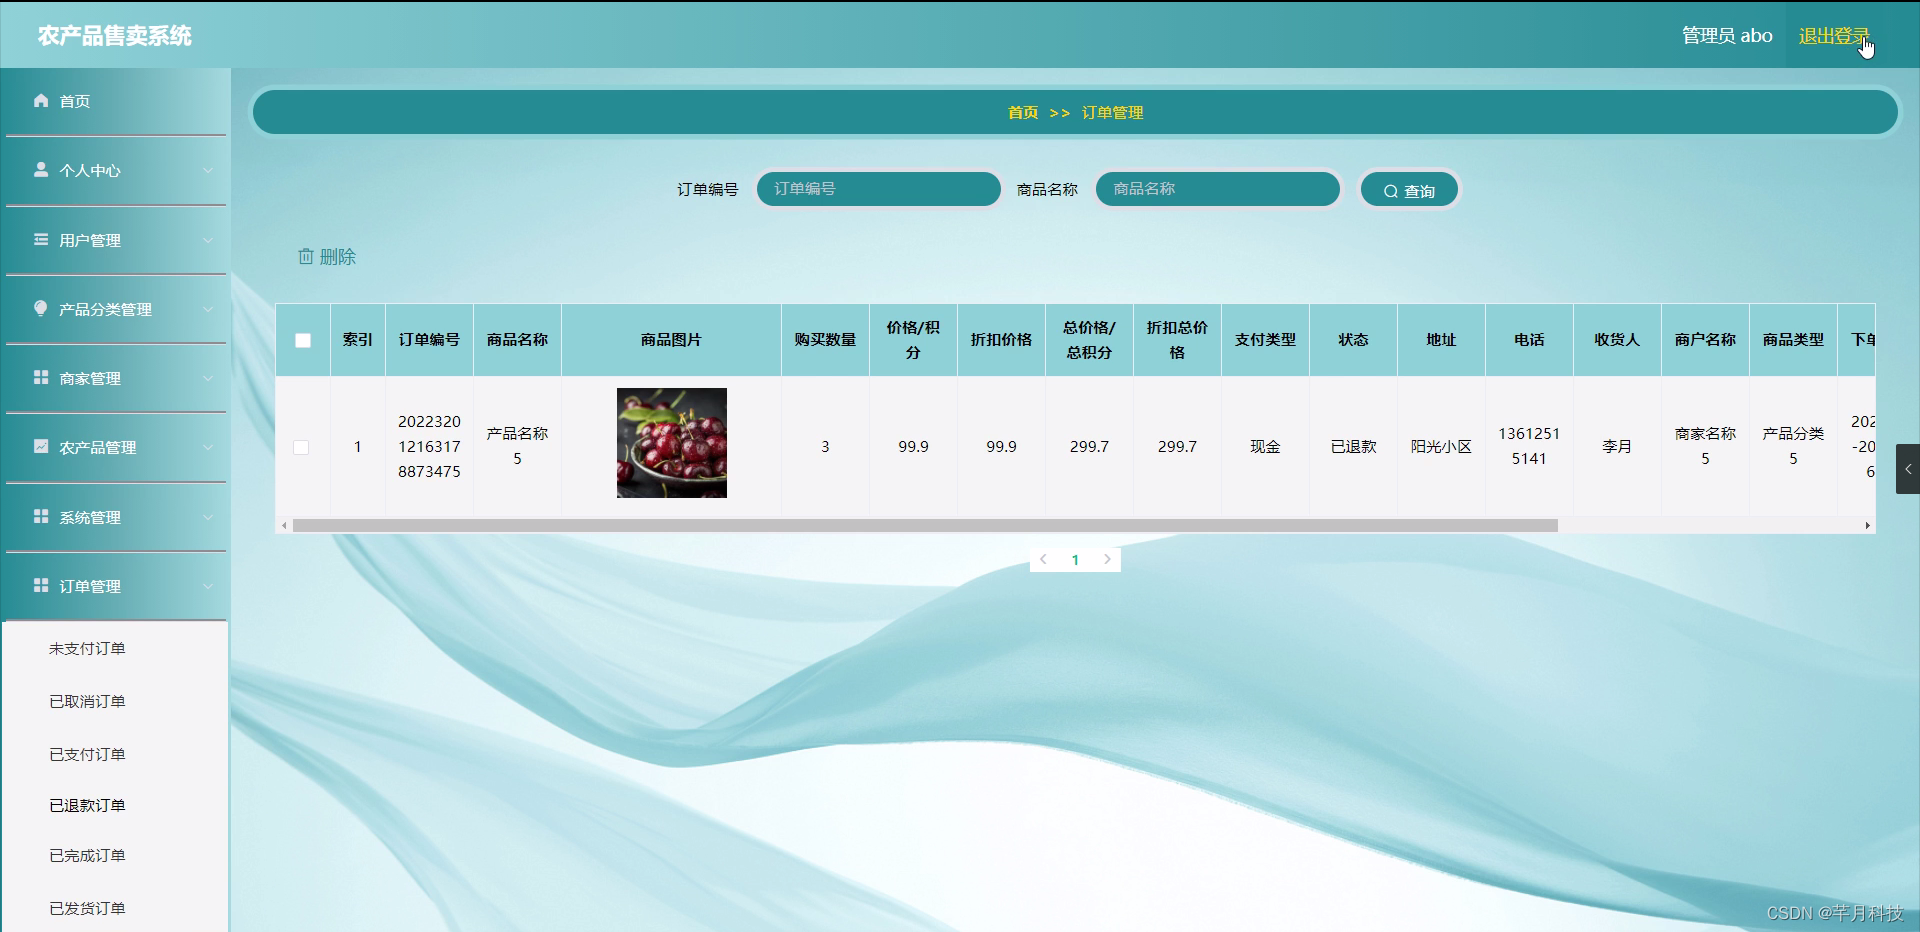The width and height of the screenshot is (1920, 932).
Task: Collapse the 订单管理 menu chevron
Action: pyautogui.click(x=208, y=586)
